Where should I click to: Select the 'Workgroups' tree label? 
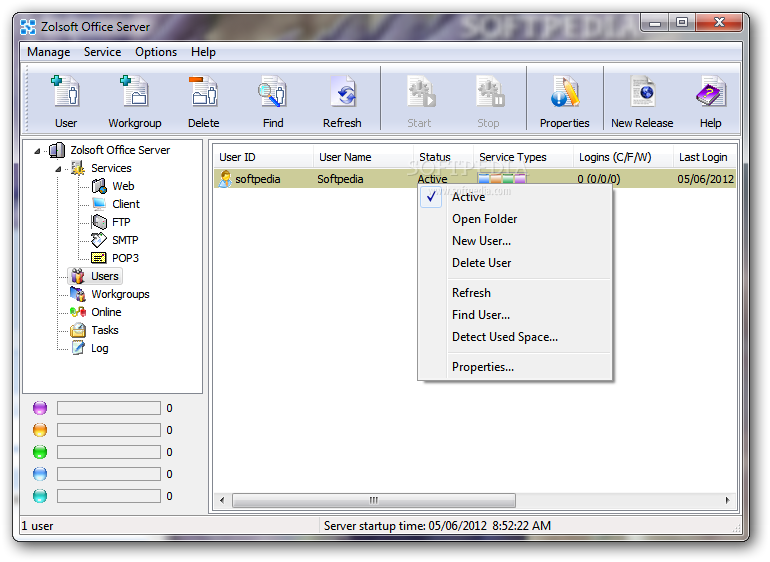click(x=120, y=294)
